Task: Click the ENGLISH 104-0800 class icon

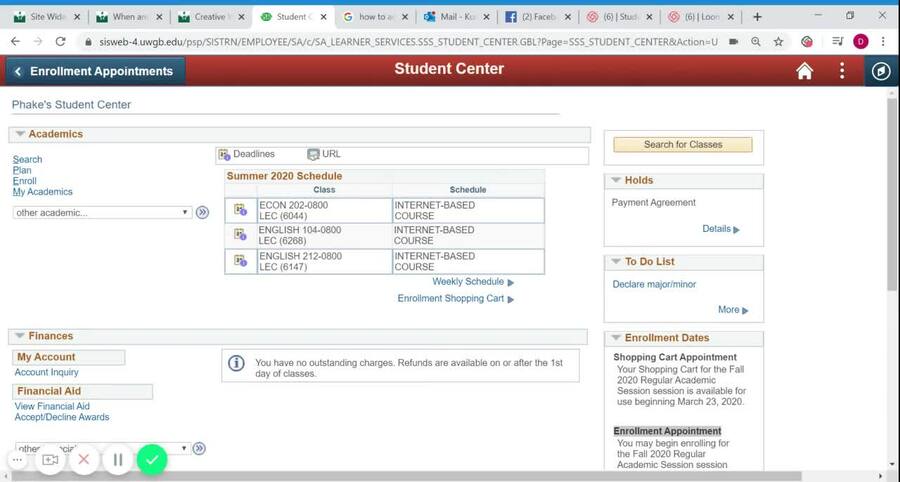Action: (x=240, y=235)
